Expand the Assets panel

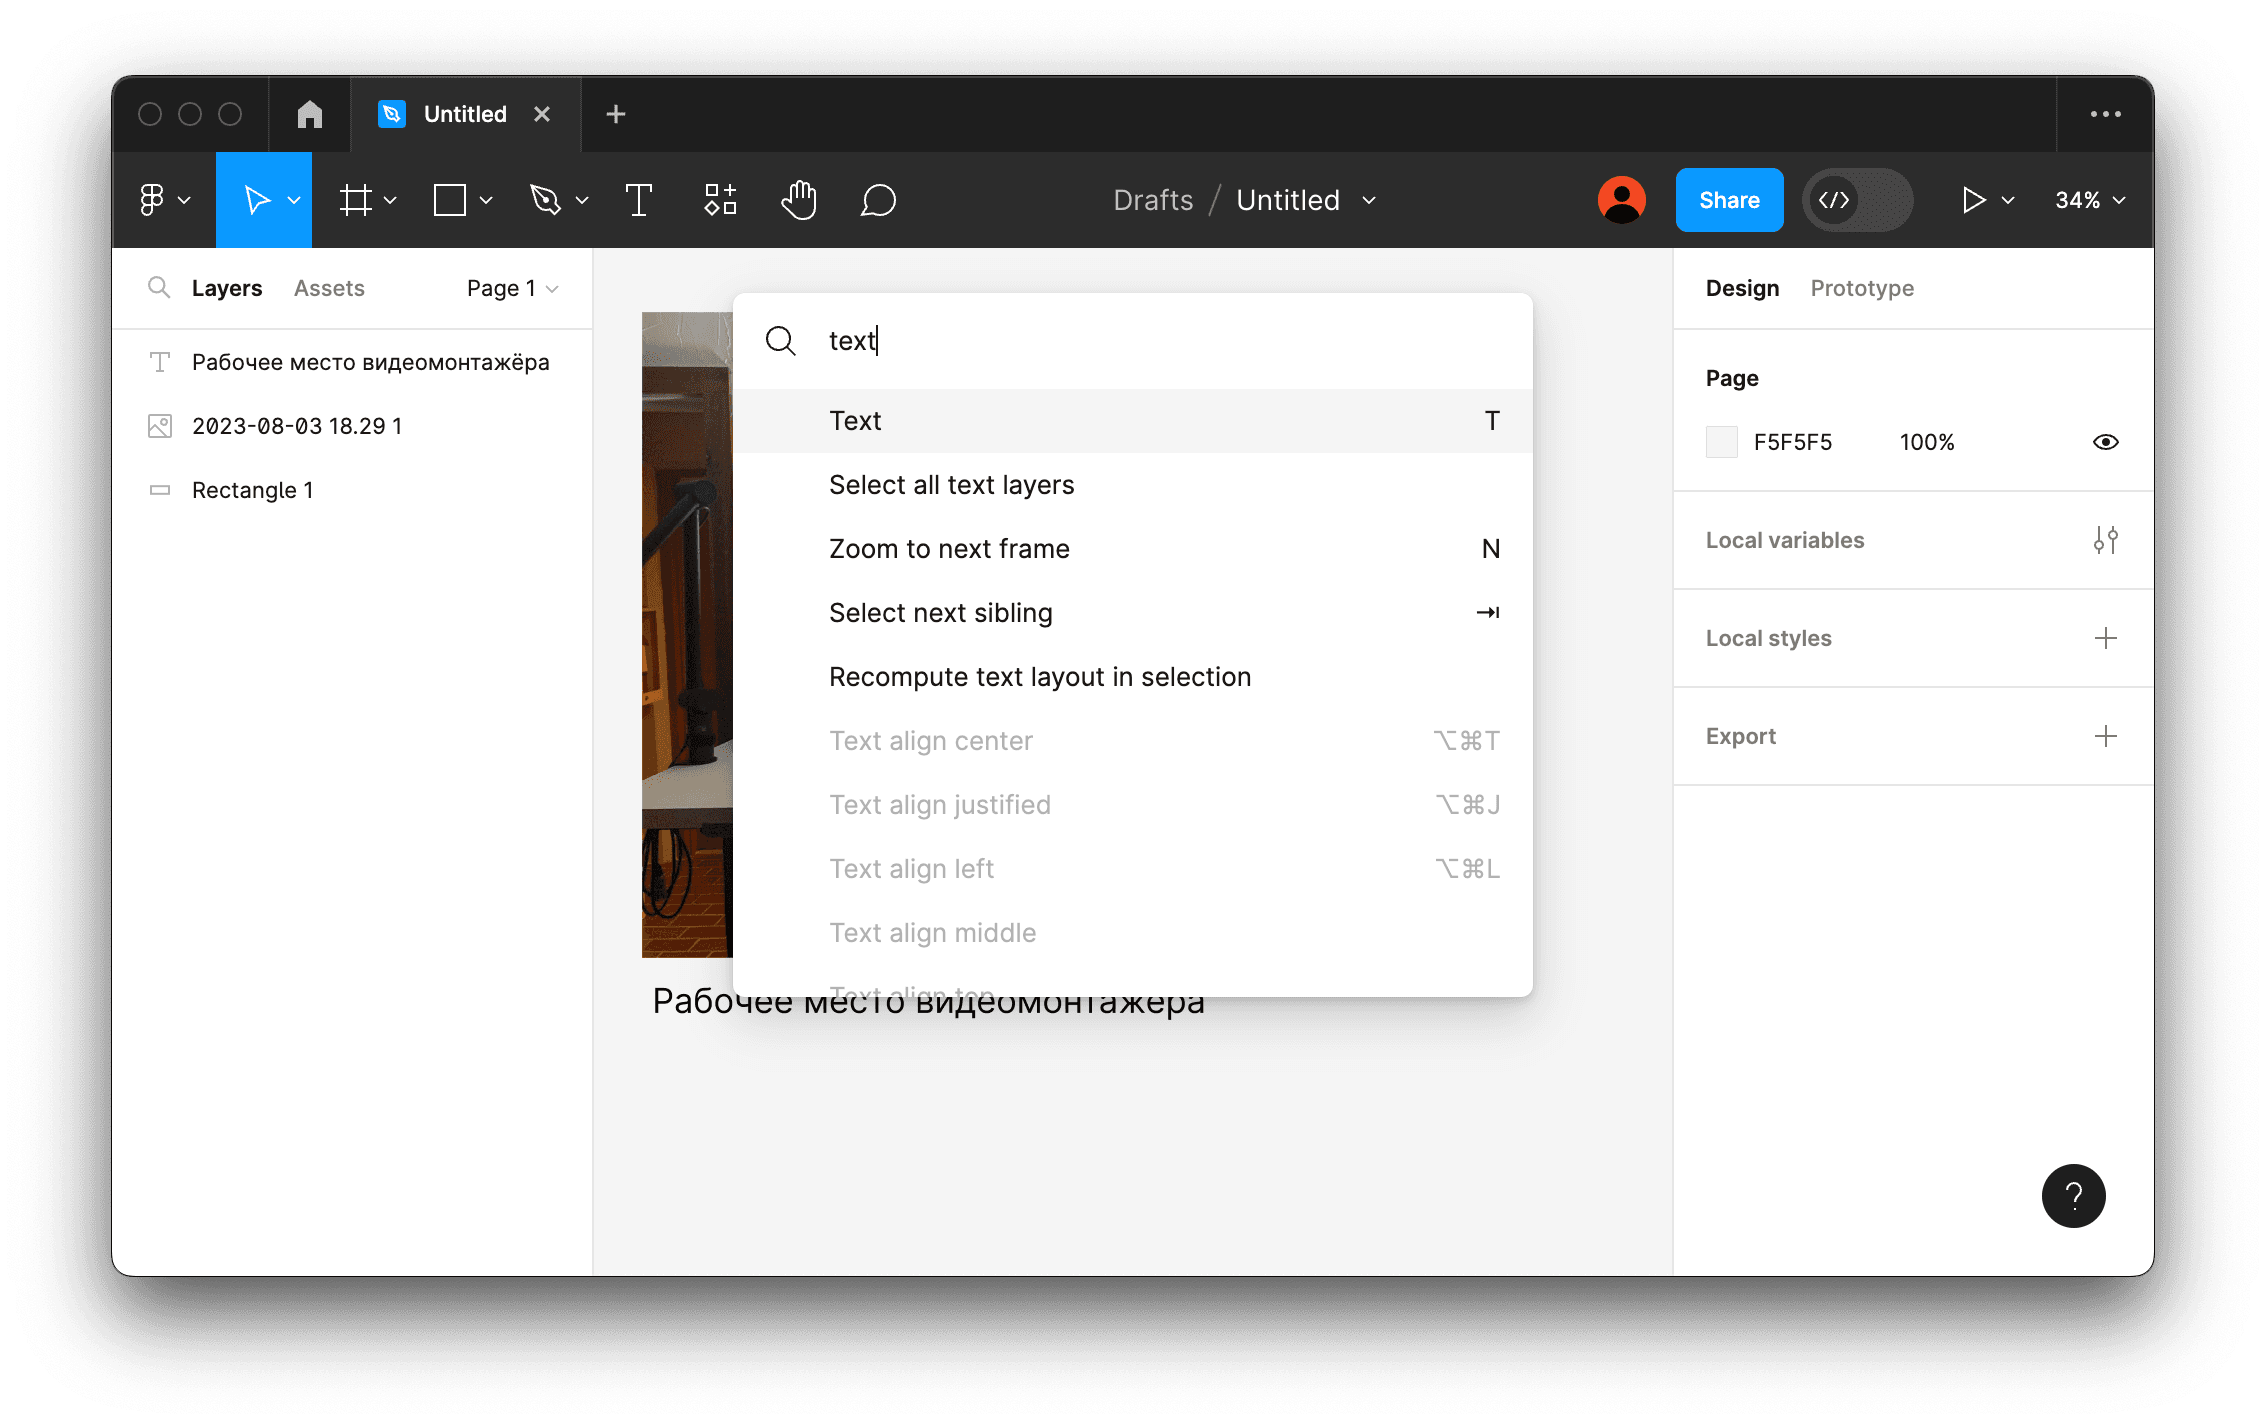click(x=328, y=287)
